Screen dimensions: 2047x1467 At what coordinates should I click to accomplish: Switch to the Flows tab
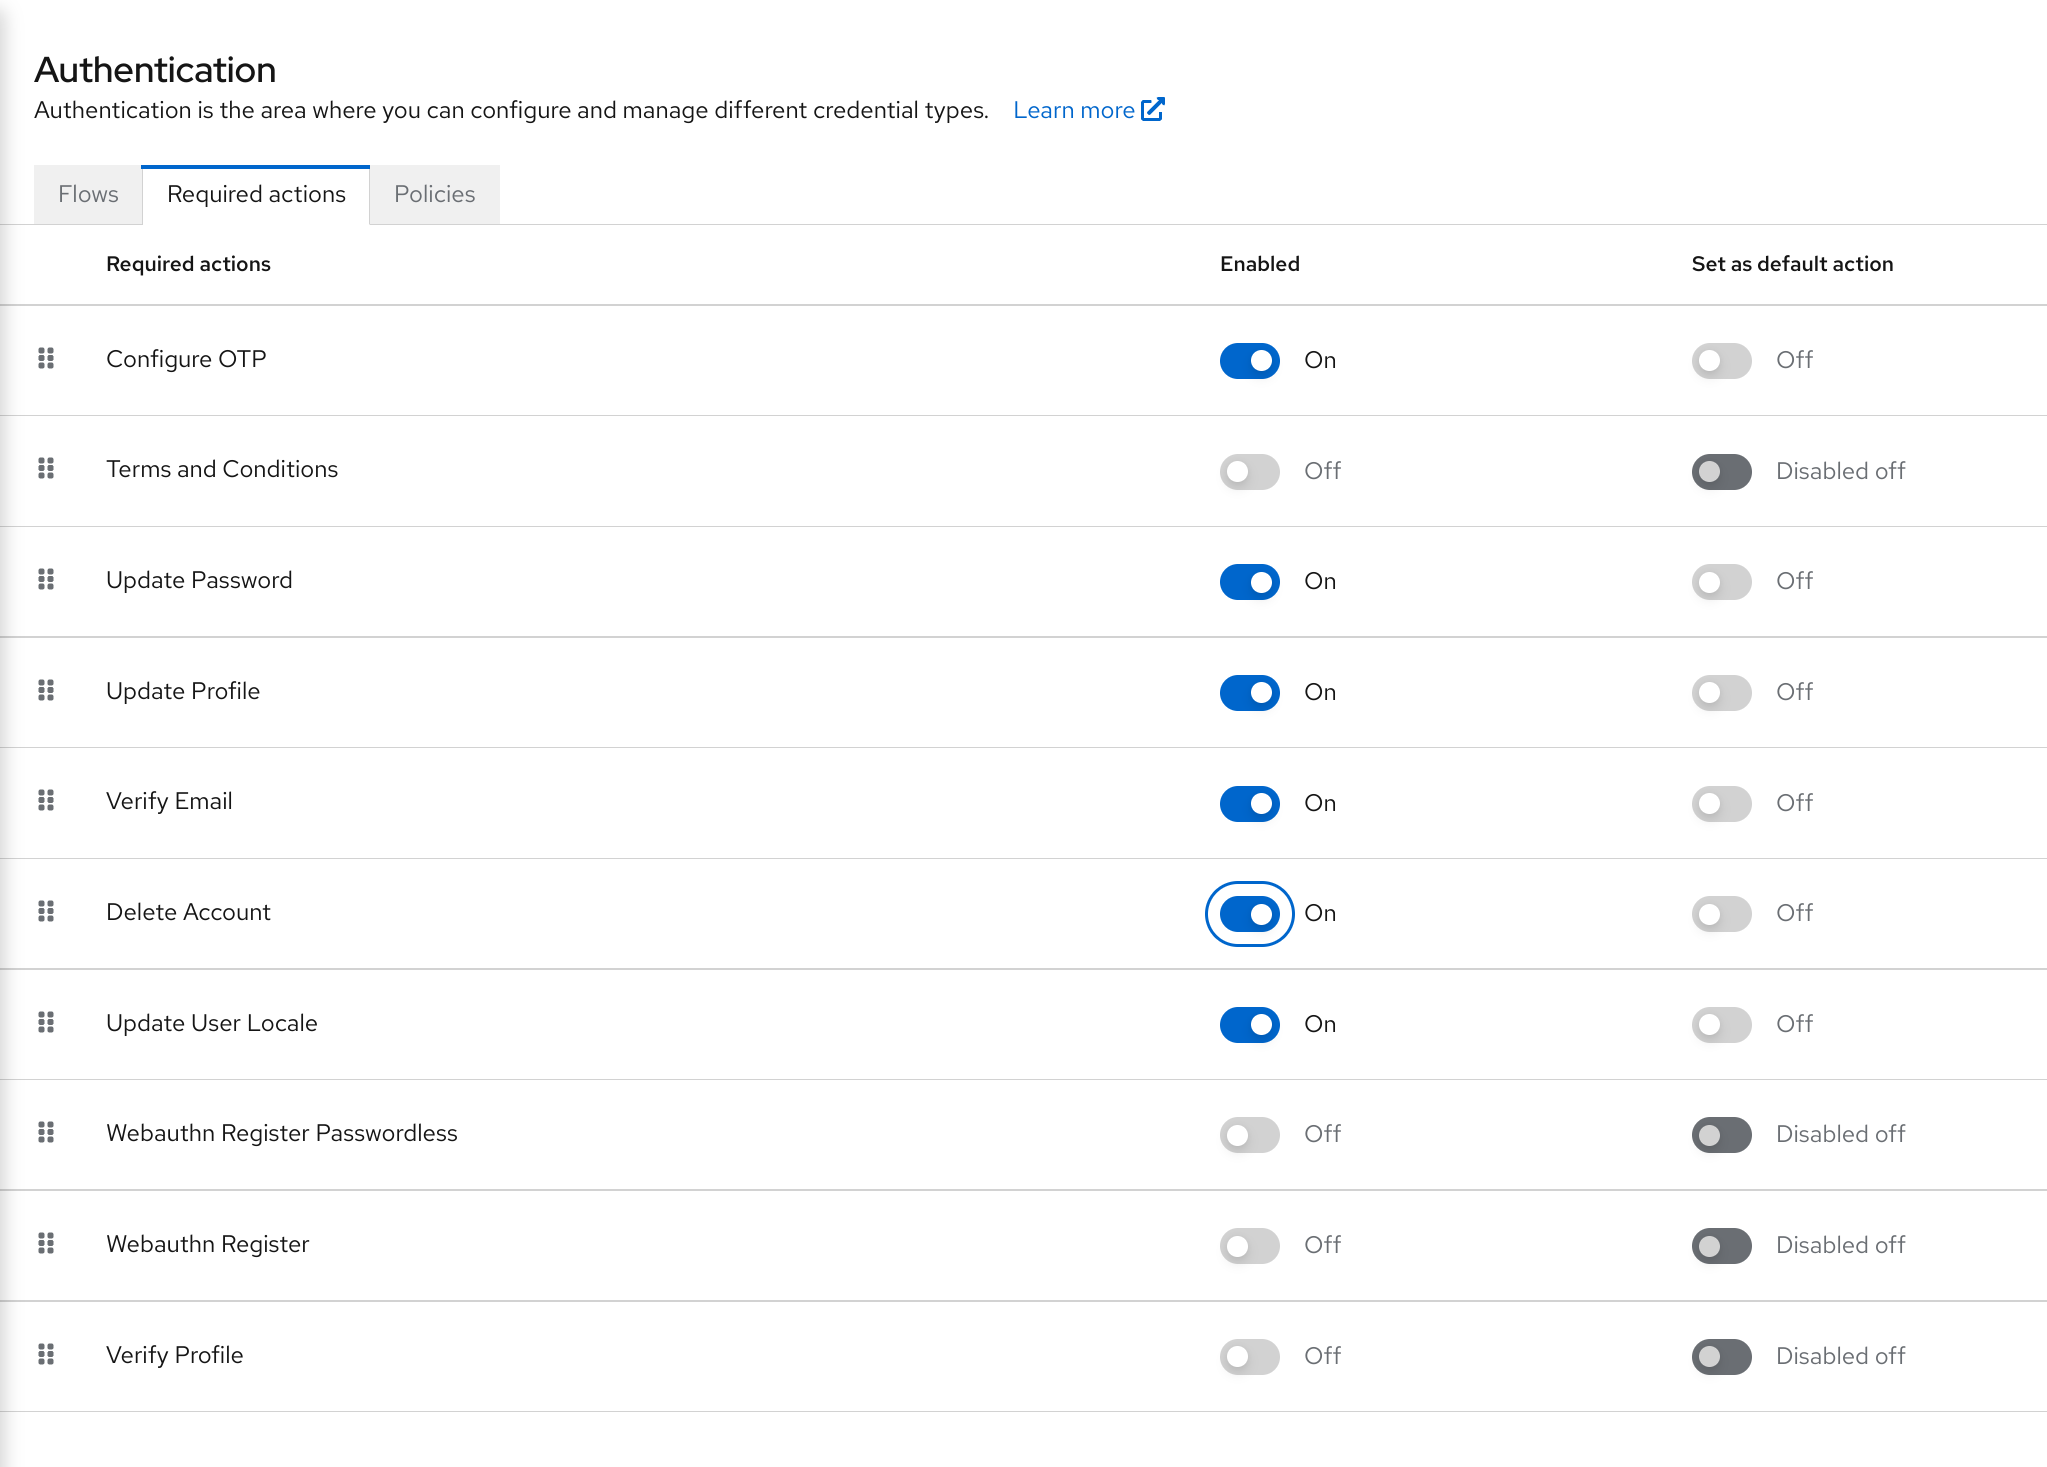(87, 194)
